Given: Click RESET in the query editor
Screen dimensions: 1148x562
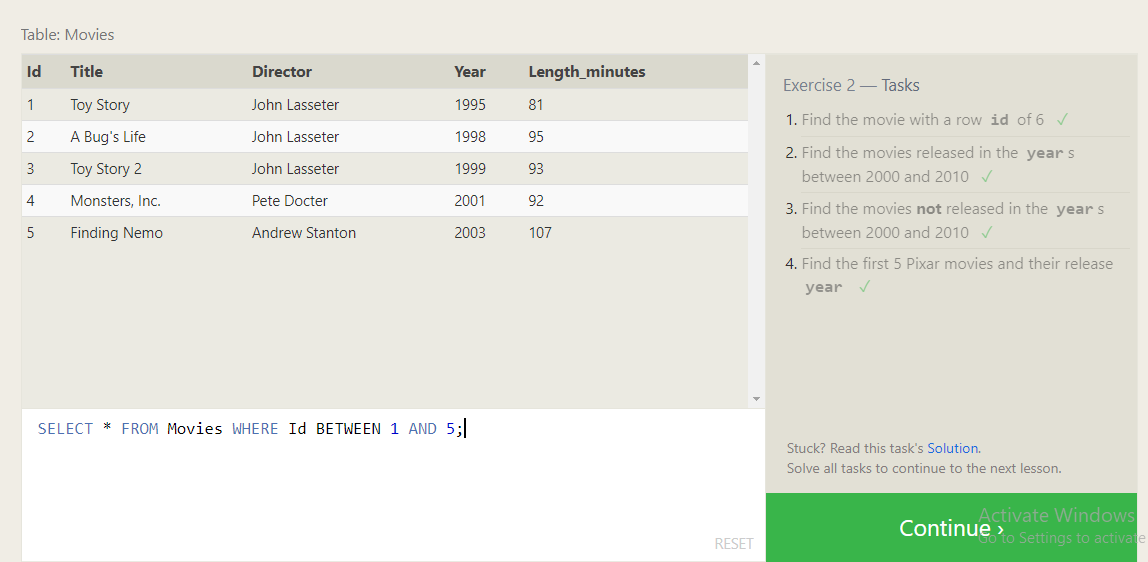Looking at the screenshot, I should tap(734, 544).
